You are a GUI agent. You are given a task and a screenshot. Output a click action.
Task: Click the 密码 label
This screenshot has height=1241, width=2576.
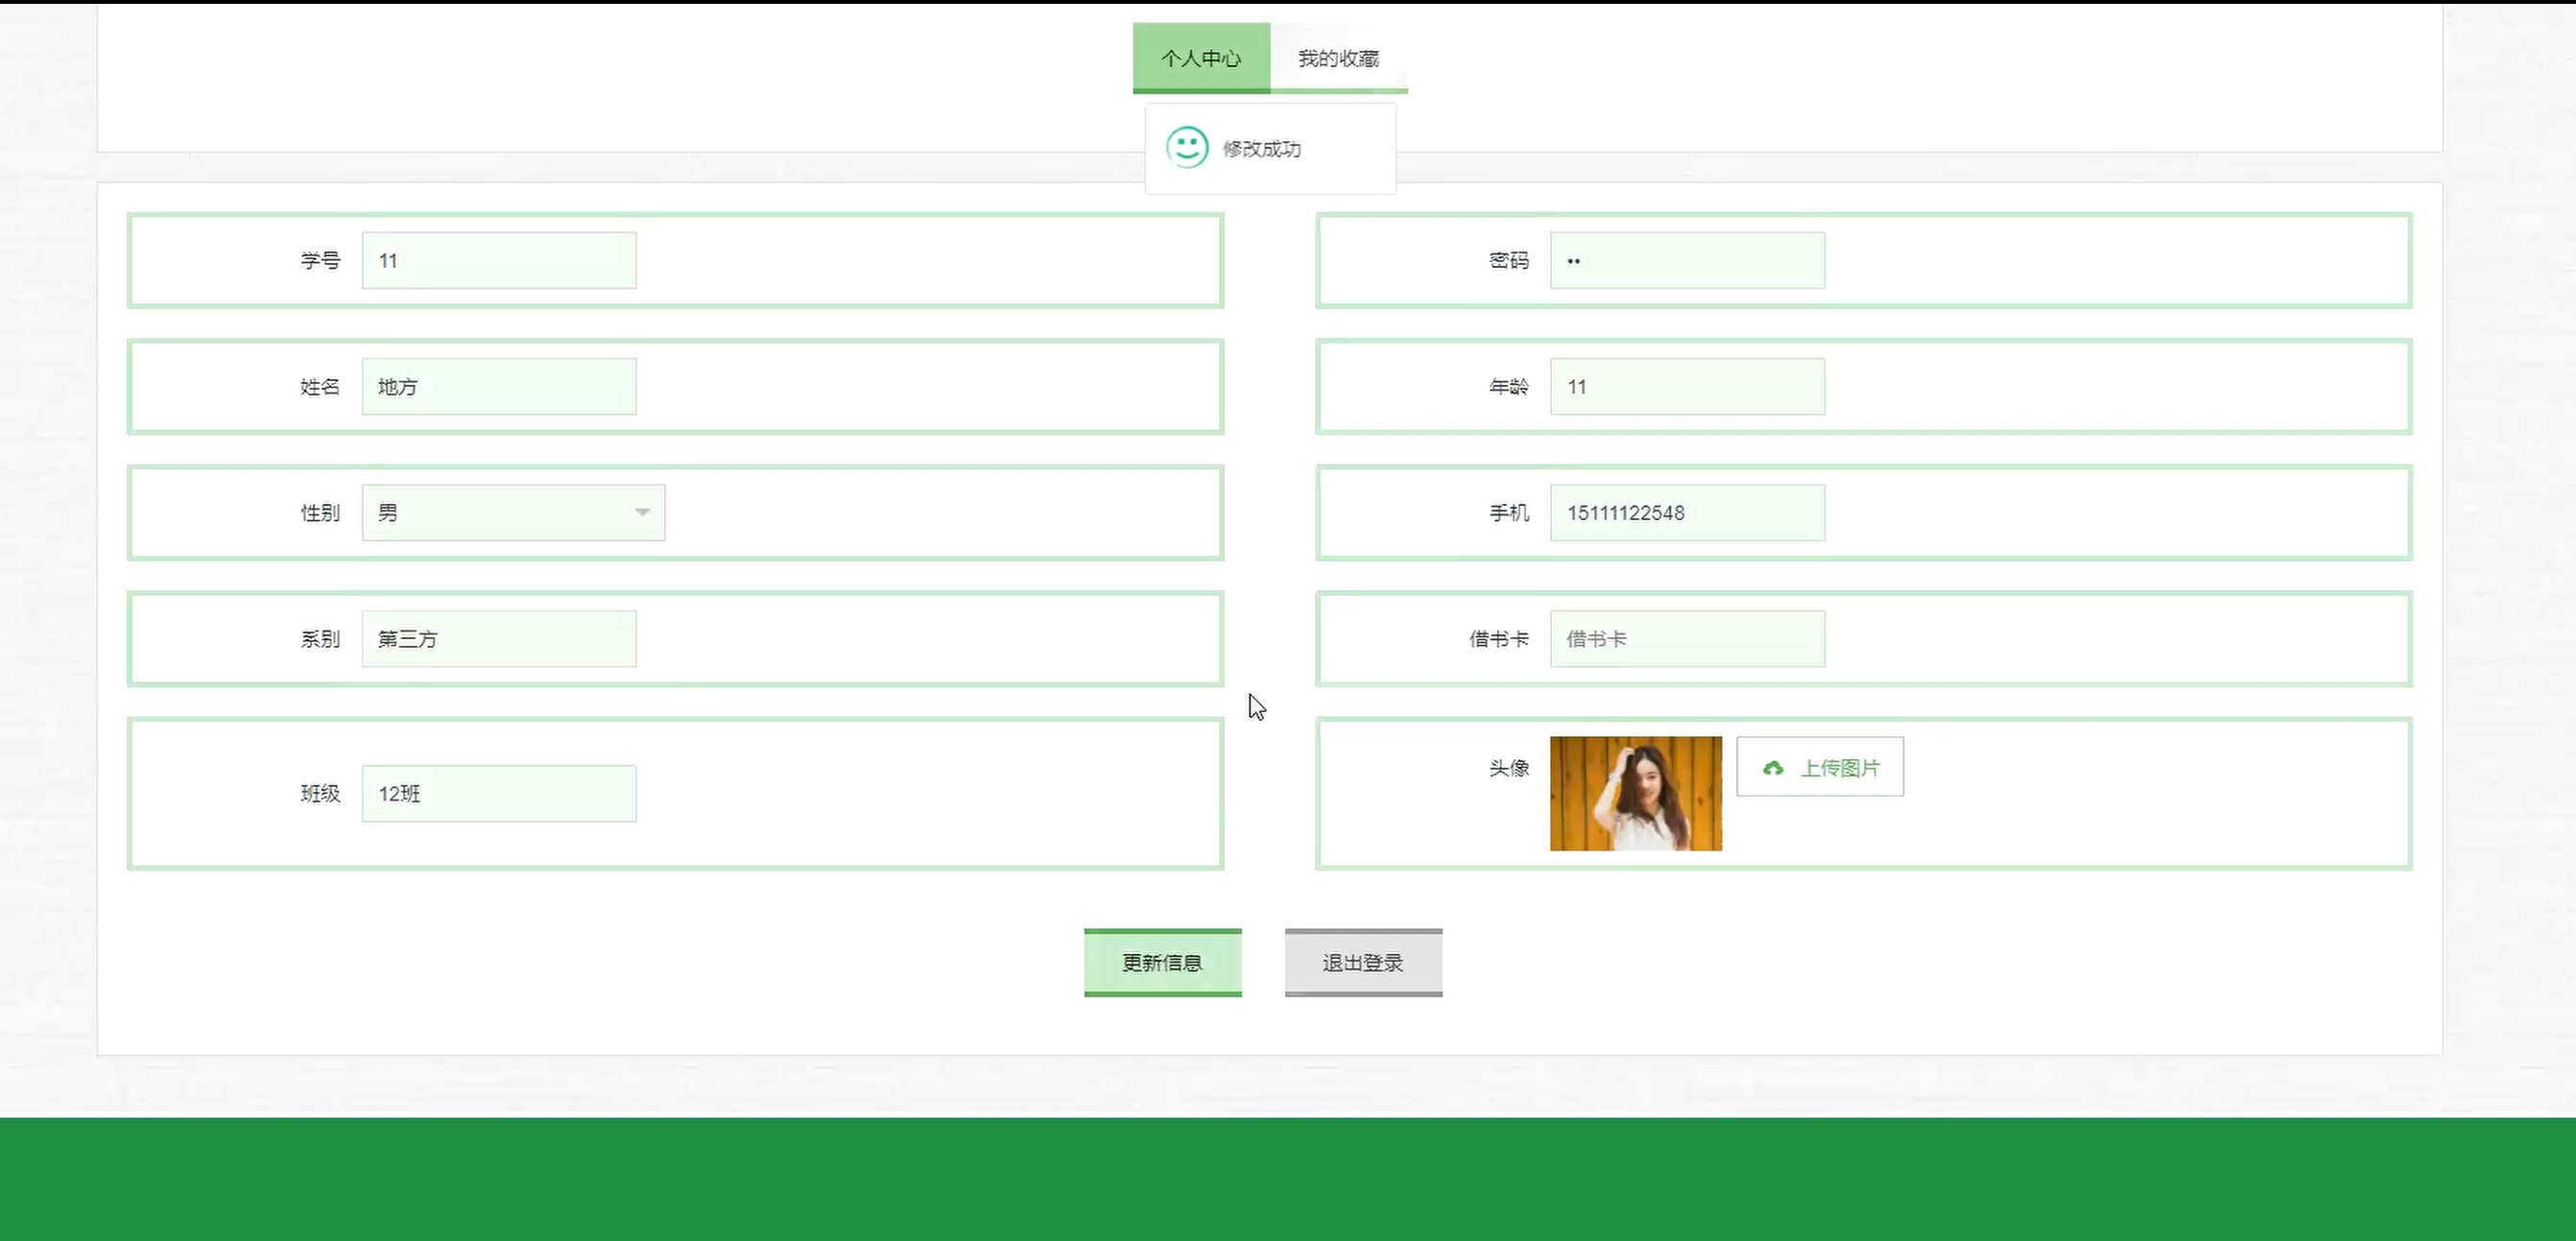1509,261
